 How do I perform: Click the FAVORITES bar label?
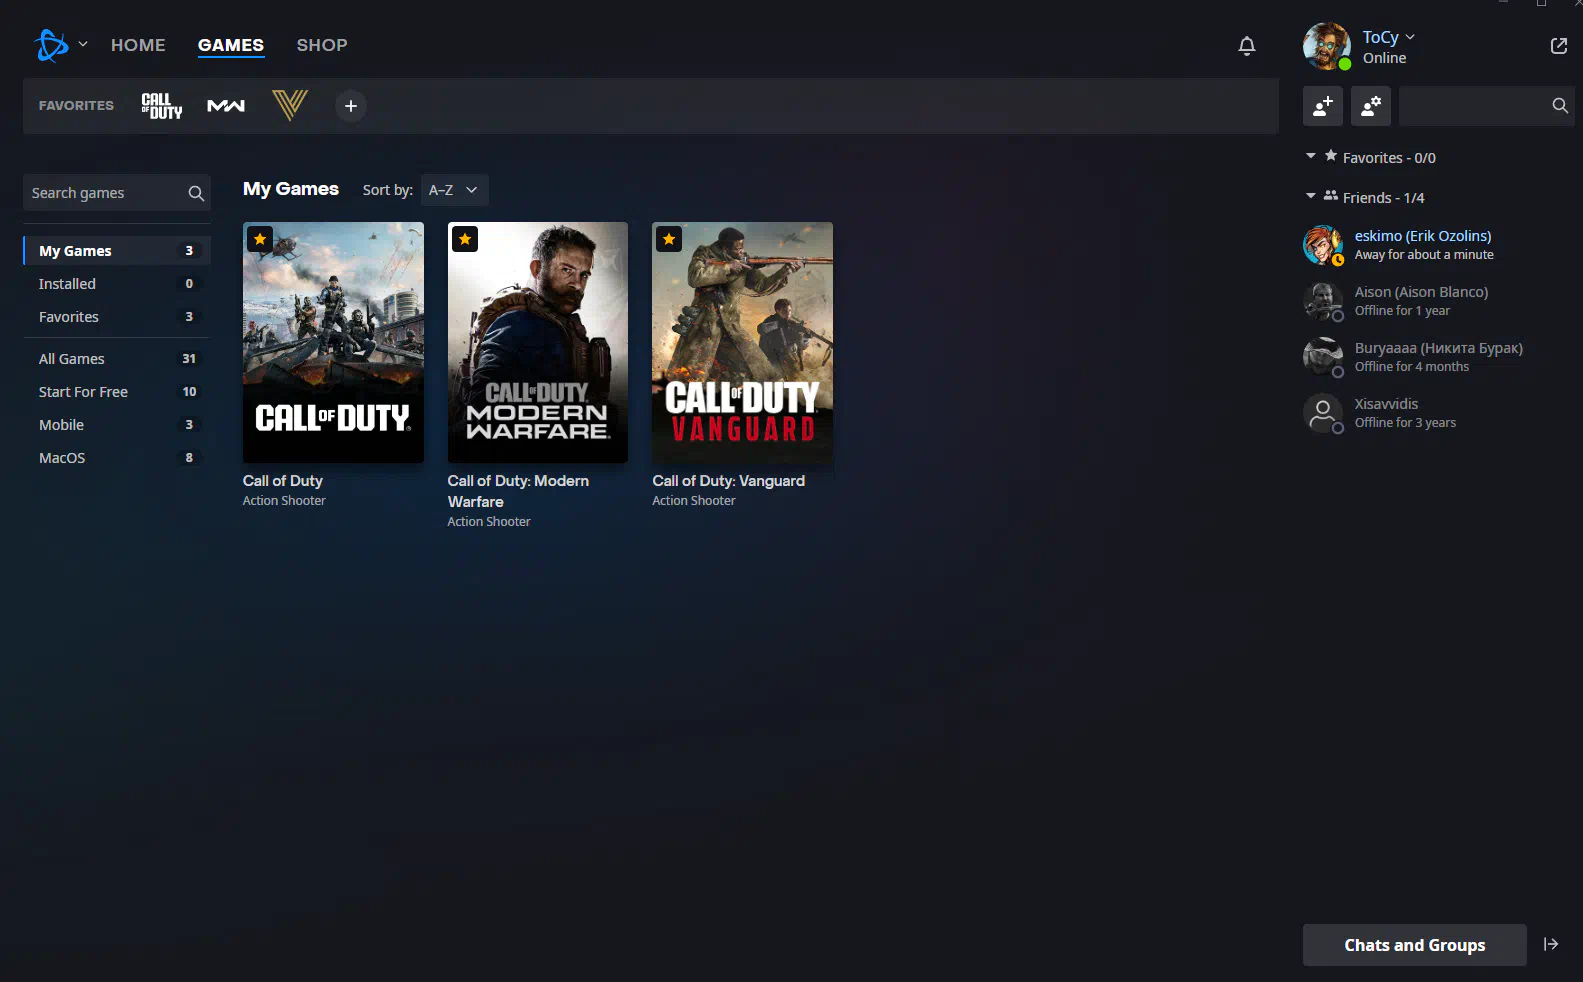pos(76,105)
